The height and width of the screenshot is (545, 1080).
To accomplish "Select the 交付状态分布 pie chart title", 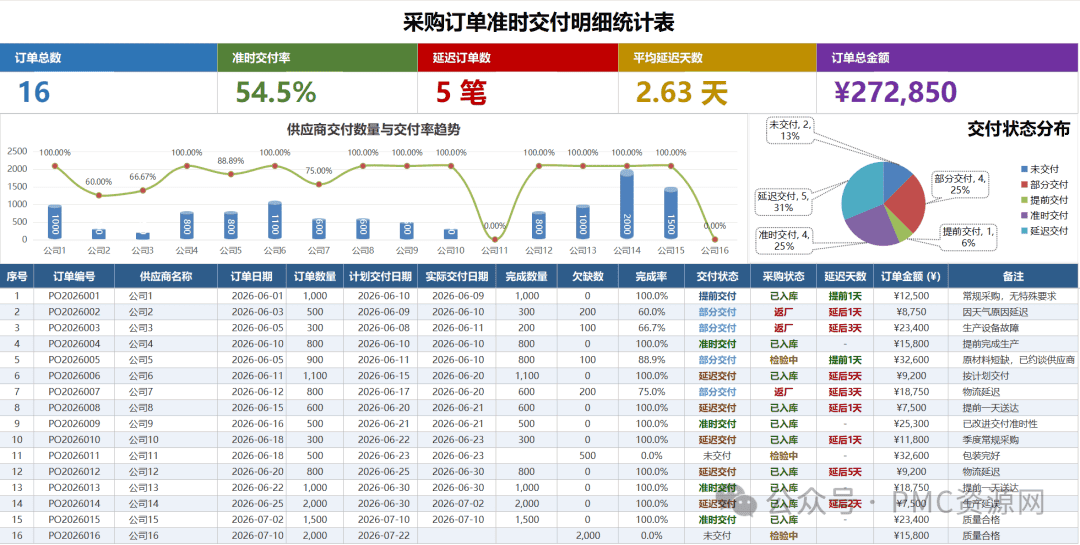I will point(1019,129).
